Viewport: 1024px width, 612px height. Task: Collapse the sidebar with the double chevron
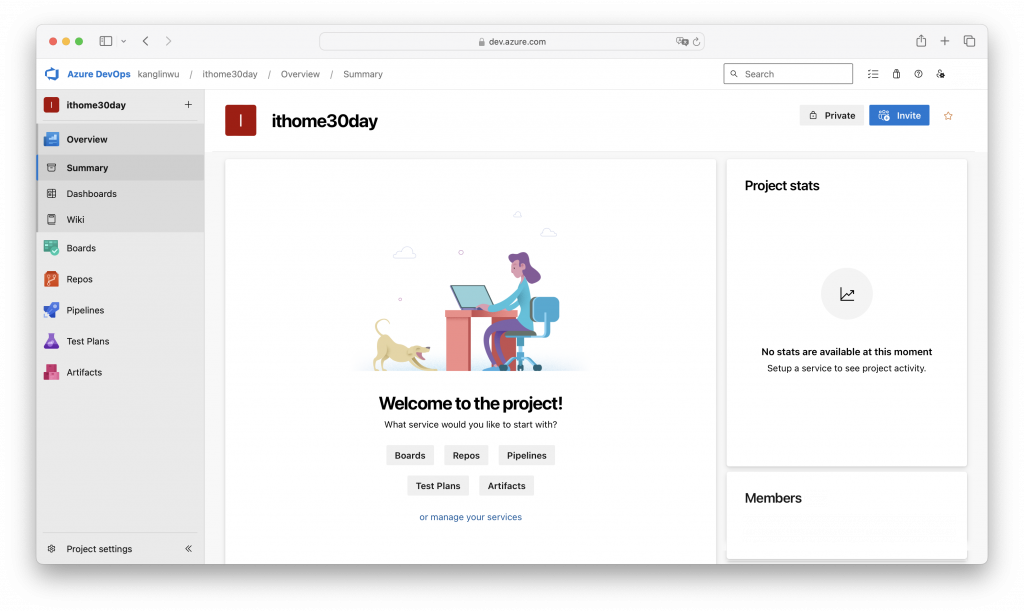(x=188, y=549)
